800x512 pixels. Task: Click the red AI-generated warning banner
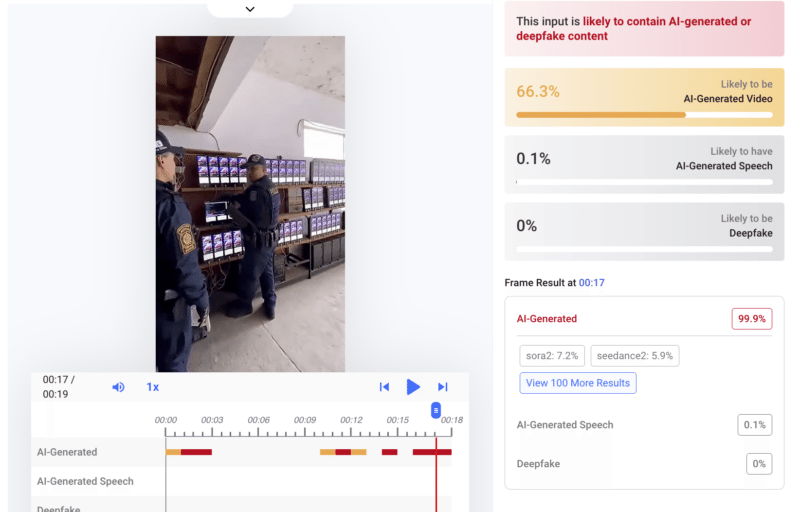tap(644, 29)
